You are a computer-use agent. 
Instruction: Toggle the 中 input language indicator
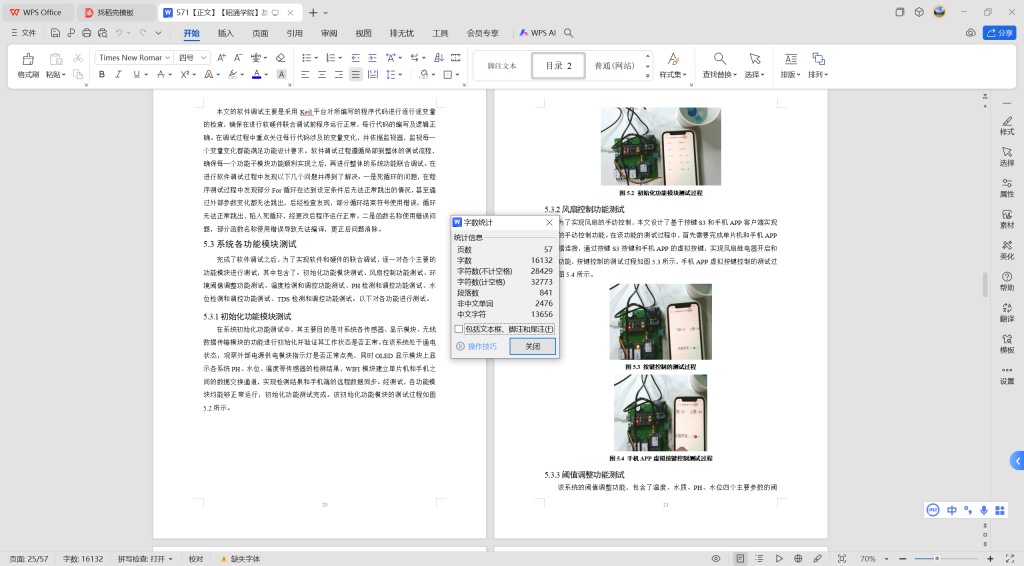coord(952,511)
